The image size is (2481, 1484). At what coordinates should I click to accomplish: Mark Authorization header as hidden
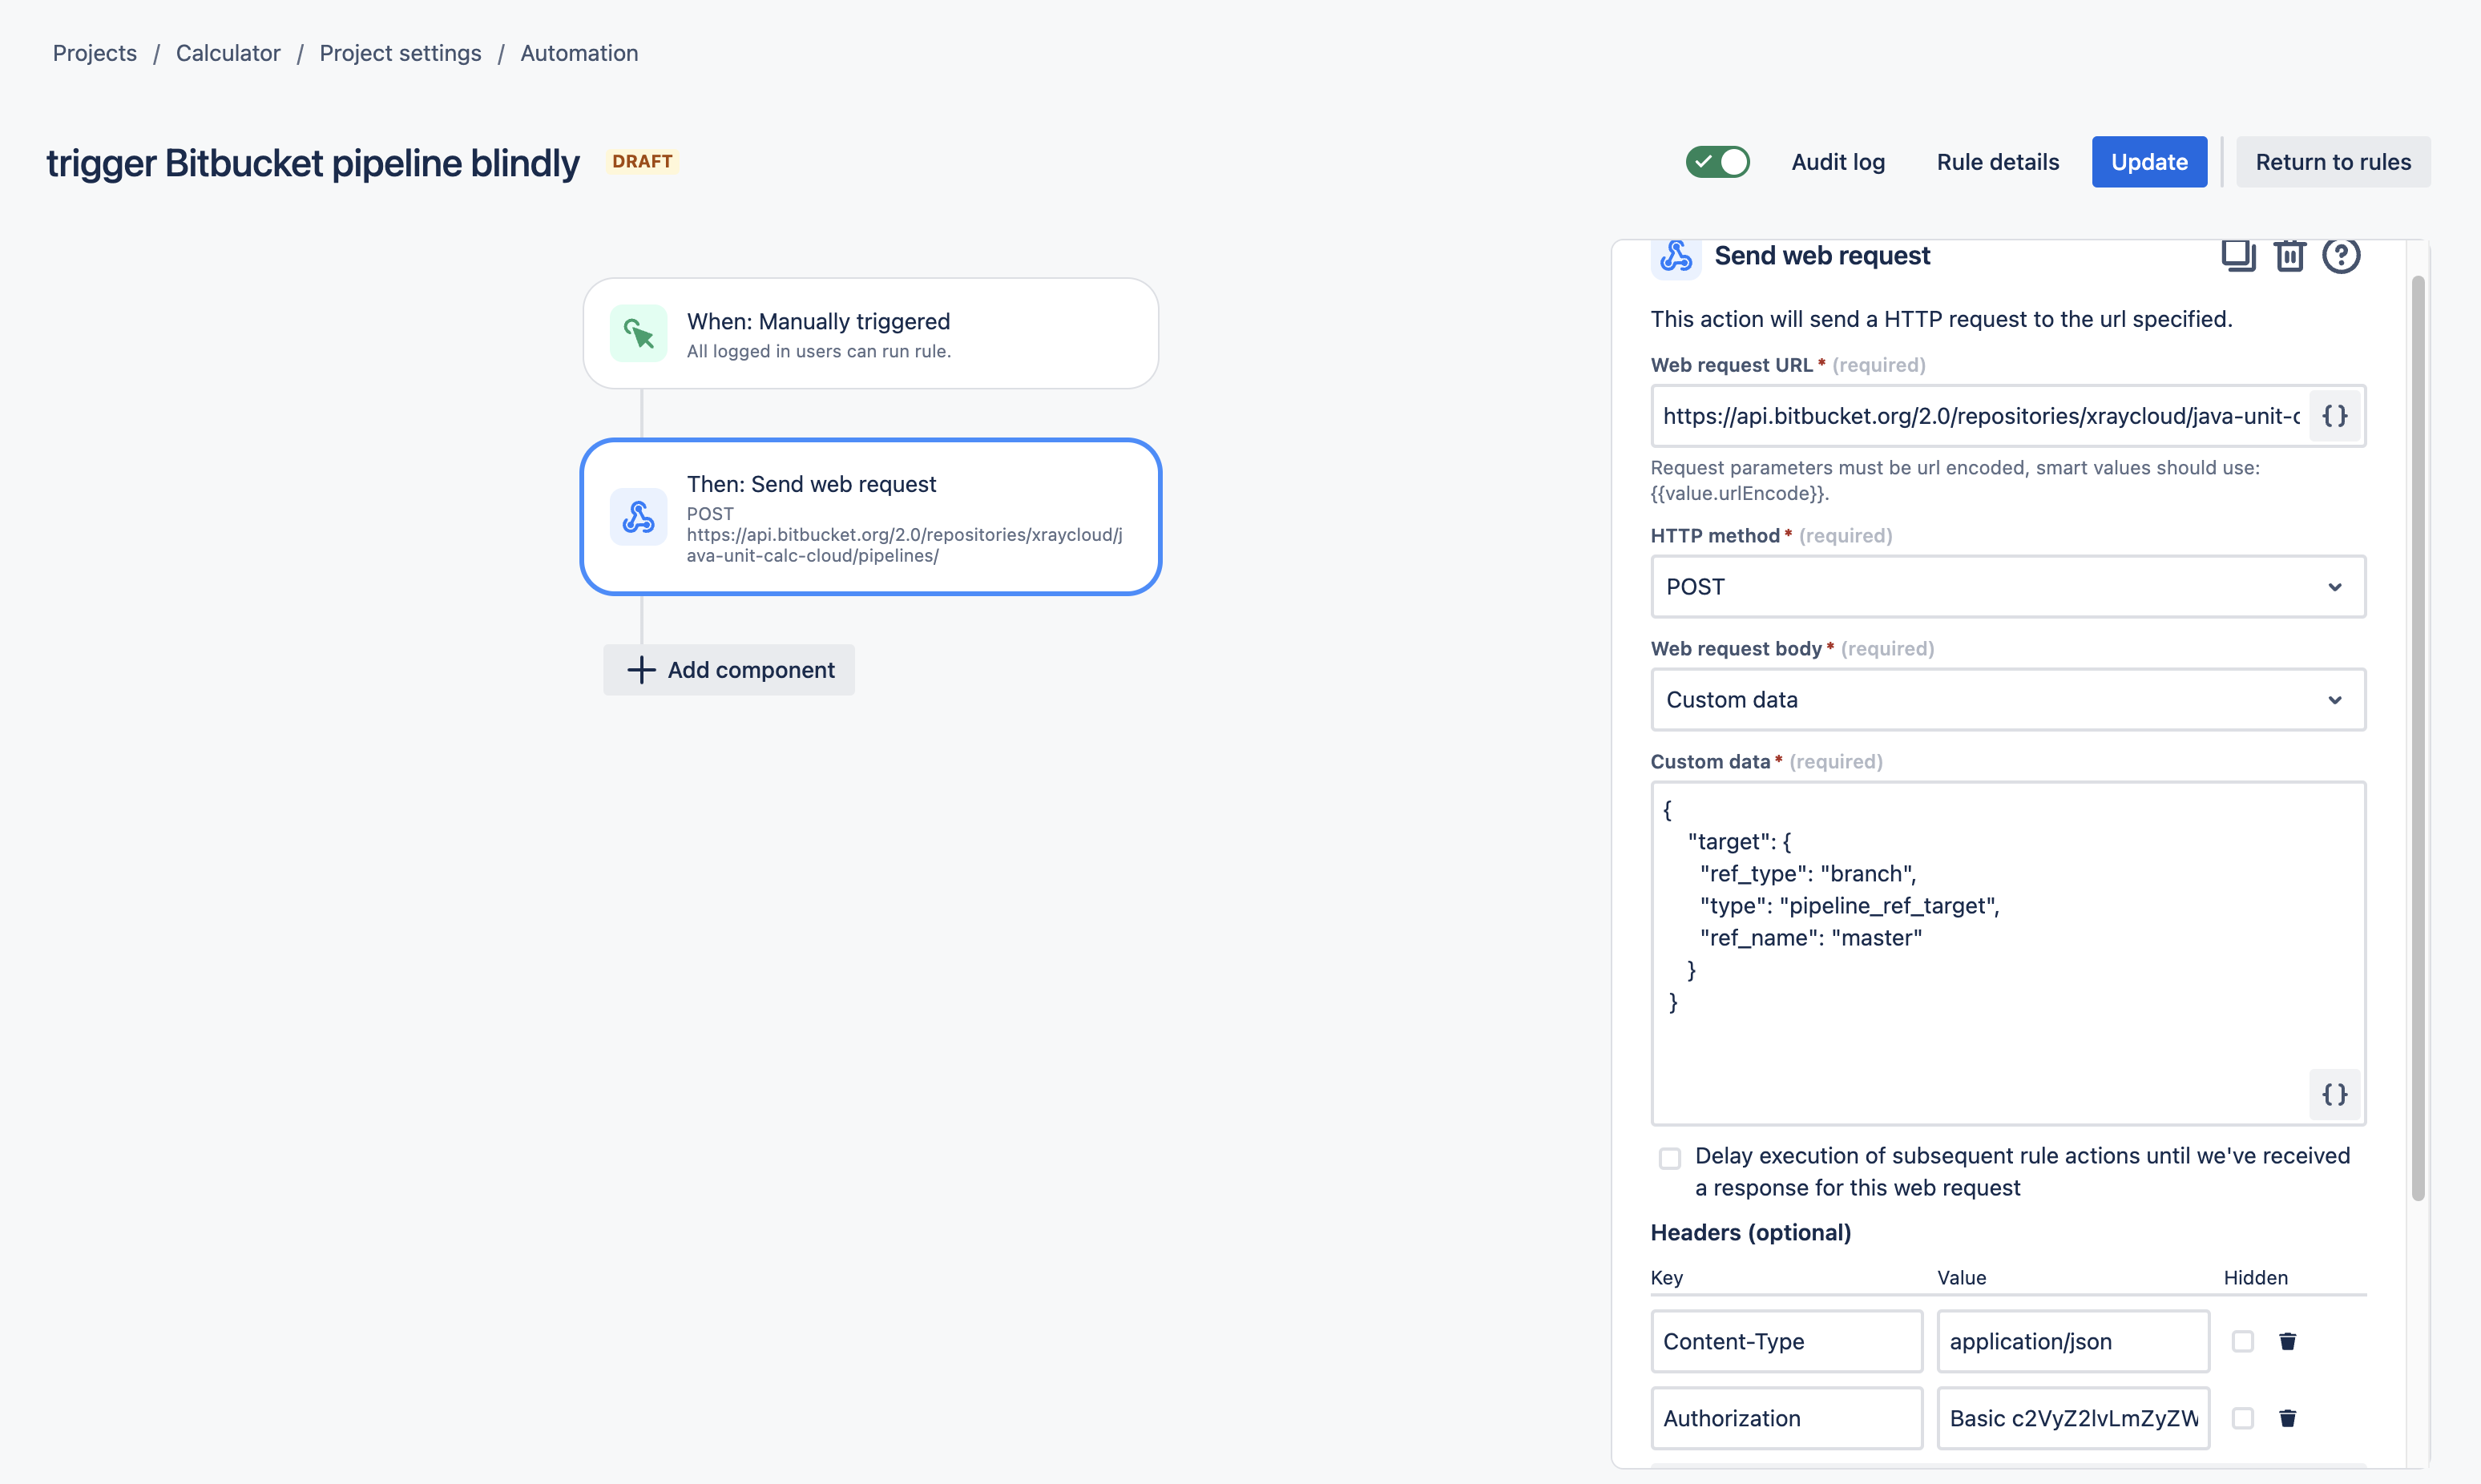(x=2243, y=1418)
